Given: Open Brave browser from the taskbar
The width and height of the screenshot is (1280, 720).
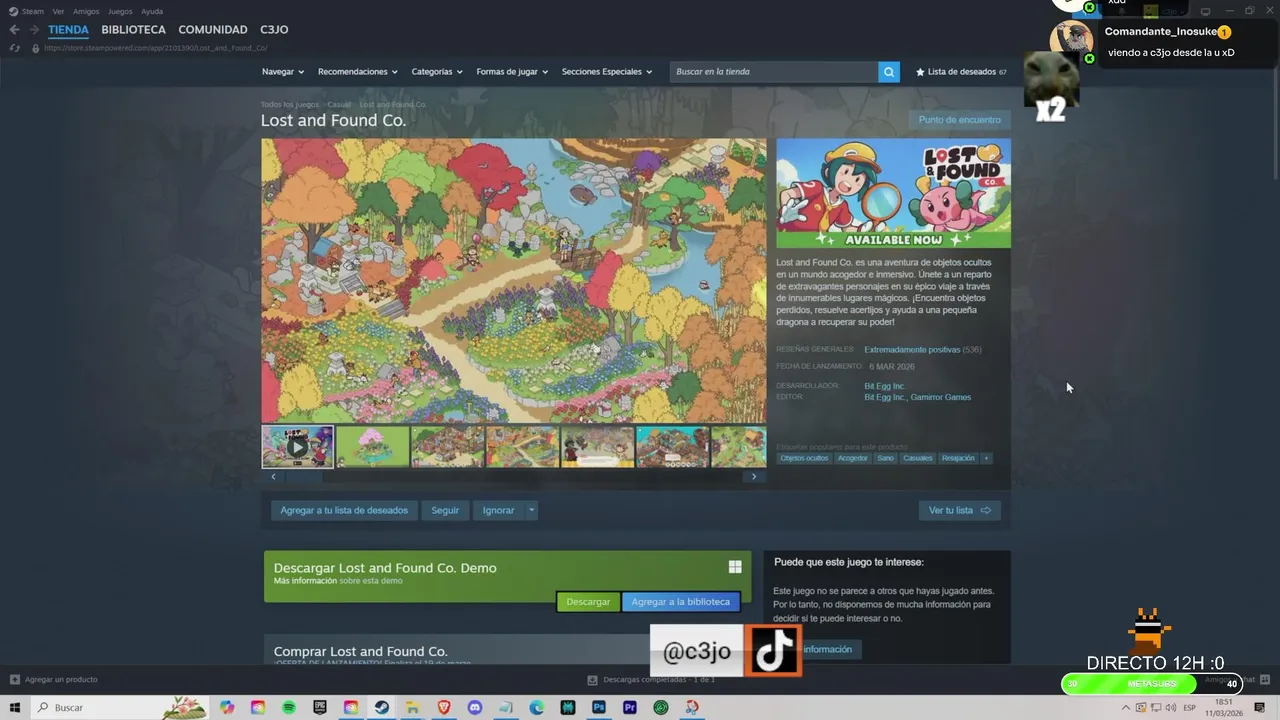Looking at the screenshot, I should (444, 707).
